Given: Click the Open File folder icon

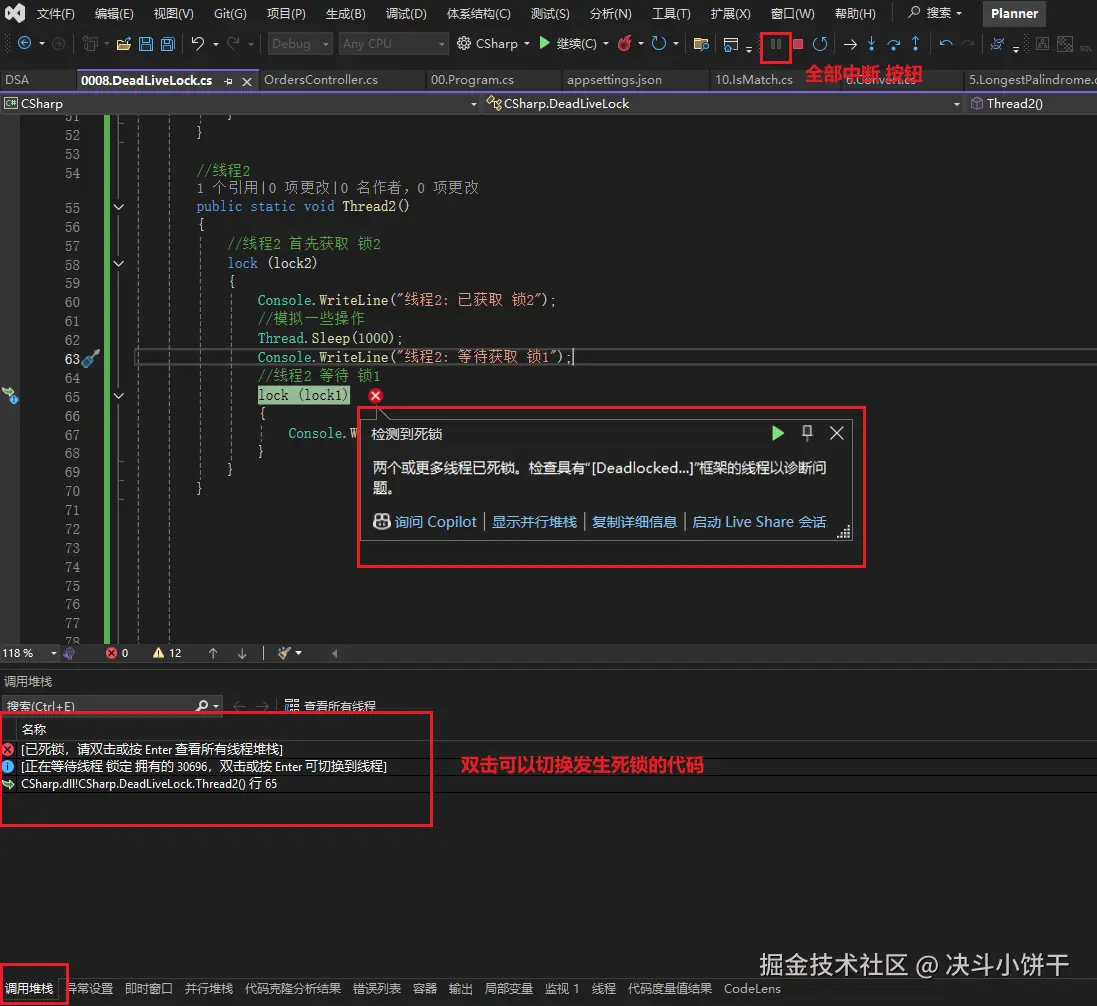Looking at the screenshot, I should point(124,44).
